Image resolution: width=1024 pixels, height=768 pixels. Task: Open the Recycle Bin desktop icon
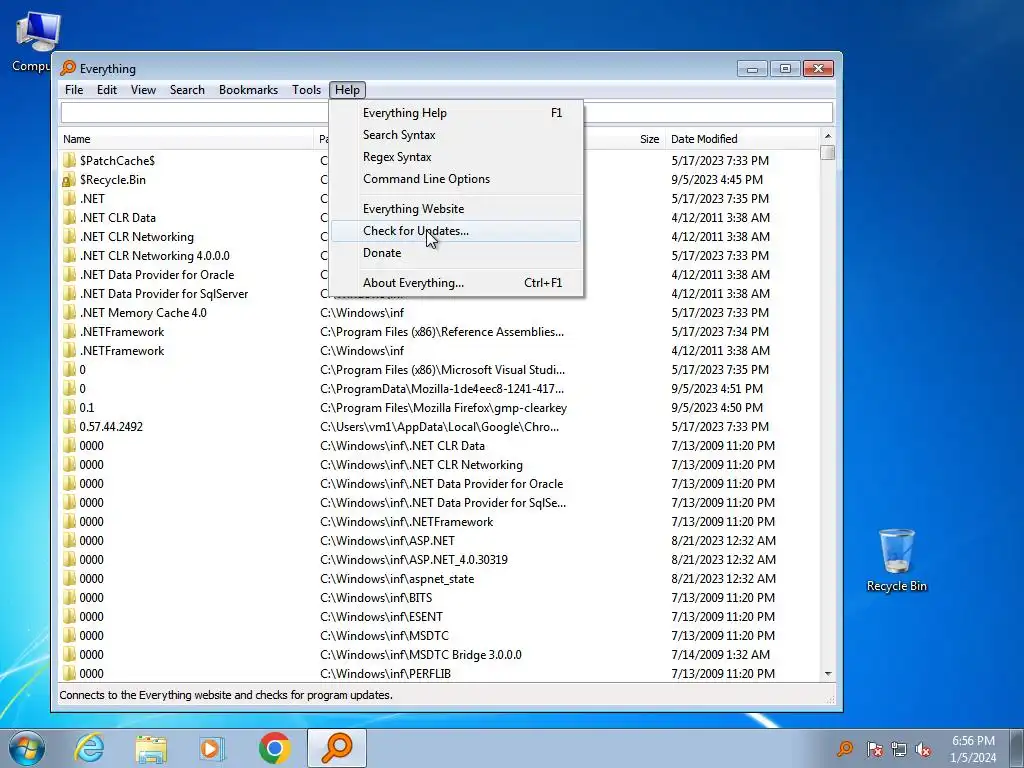coord(896,560)
